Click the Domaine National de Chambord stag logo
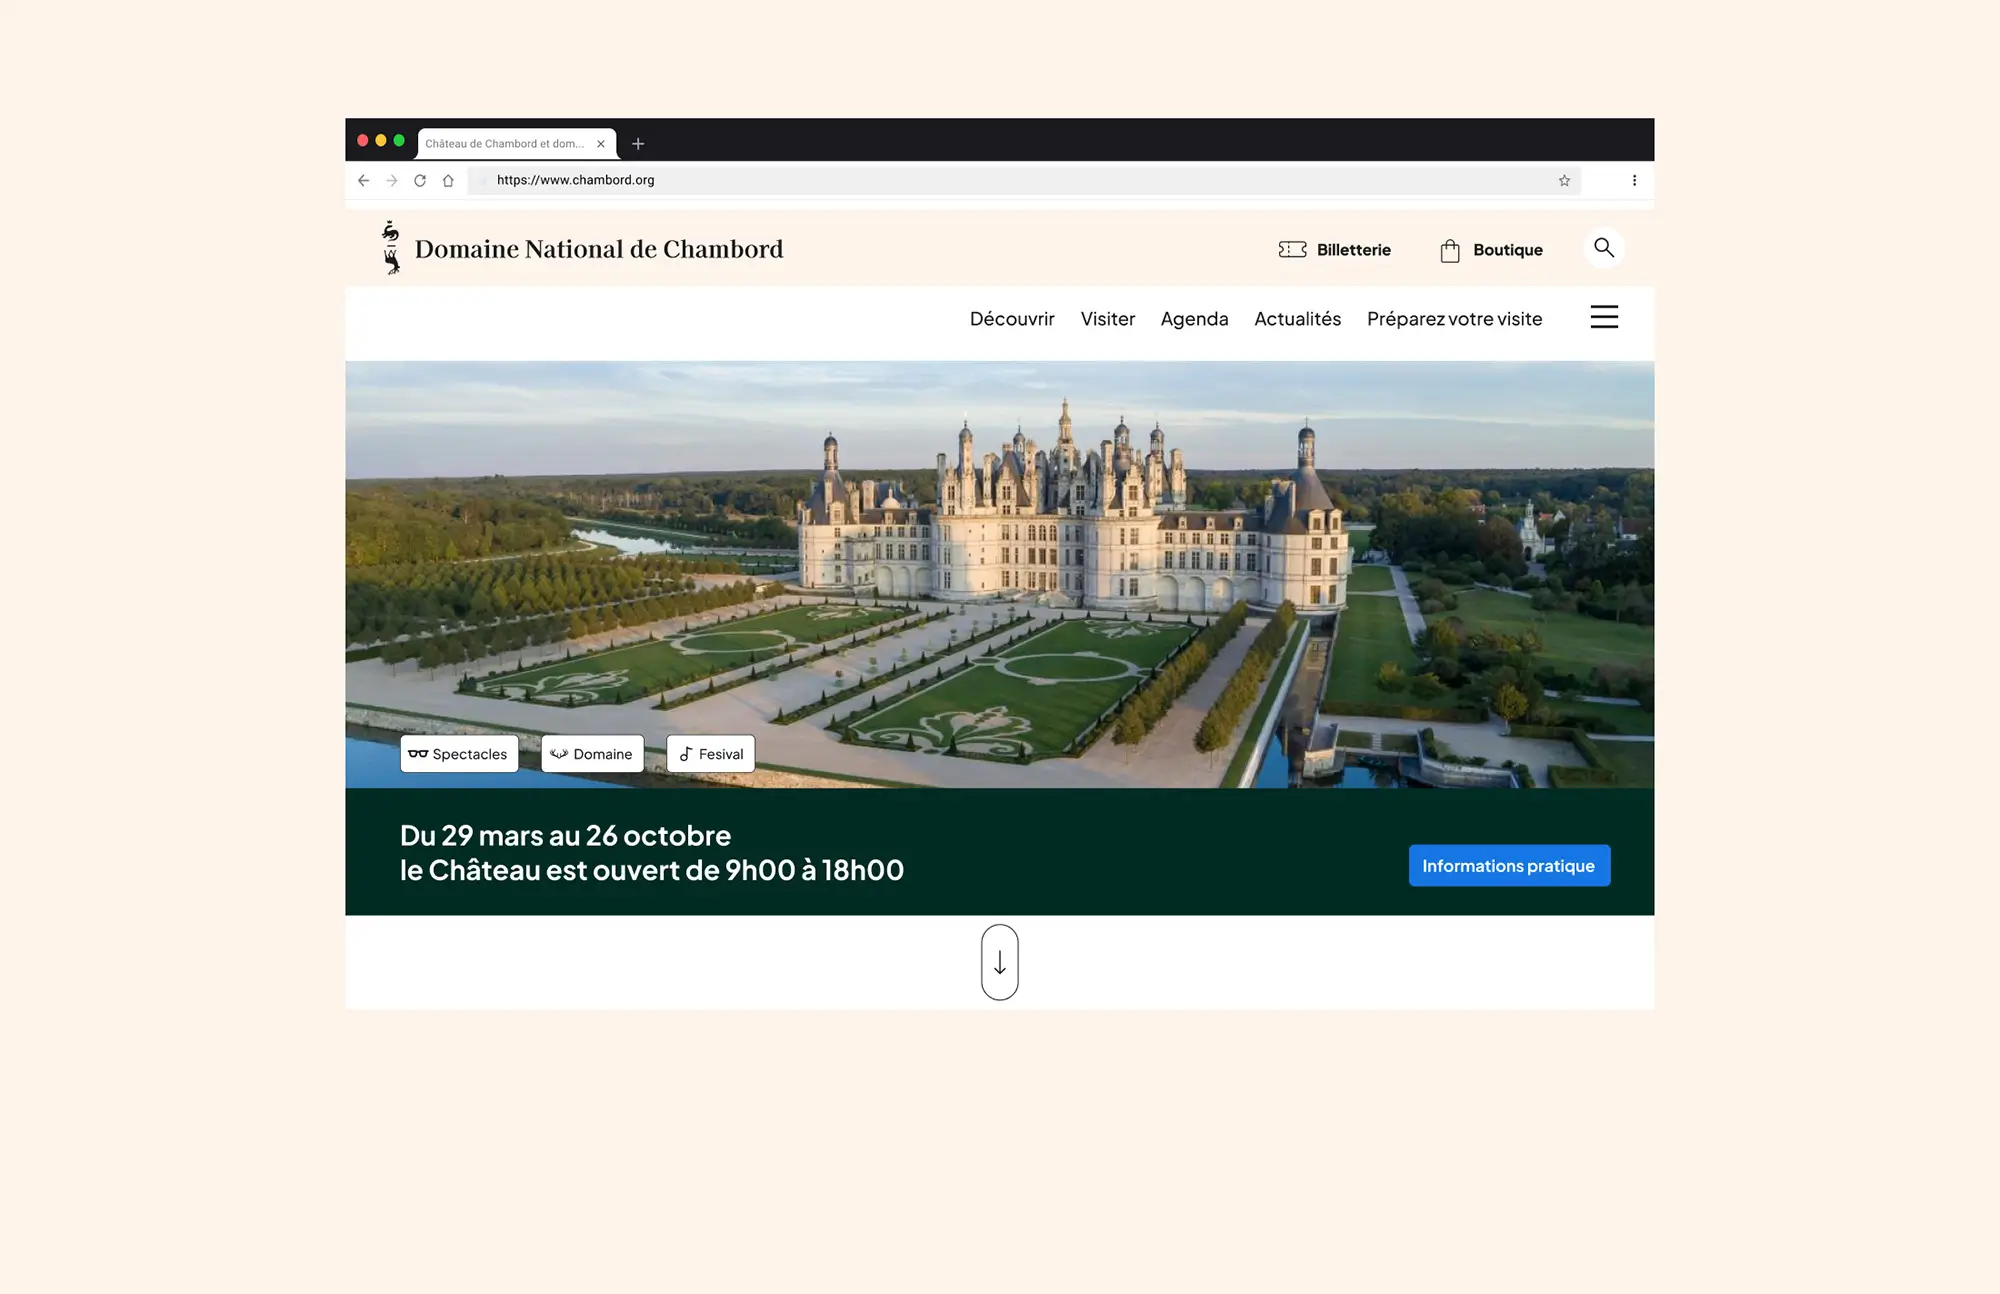Viewport: 2000px width, 1294px height. (x=390, y=249)
